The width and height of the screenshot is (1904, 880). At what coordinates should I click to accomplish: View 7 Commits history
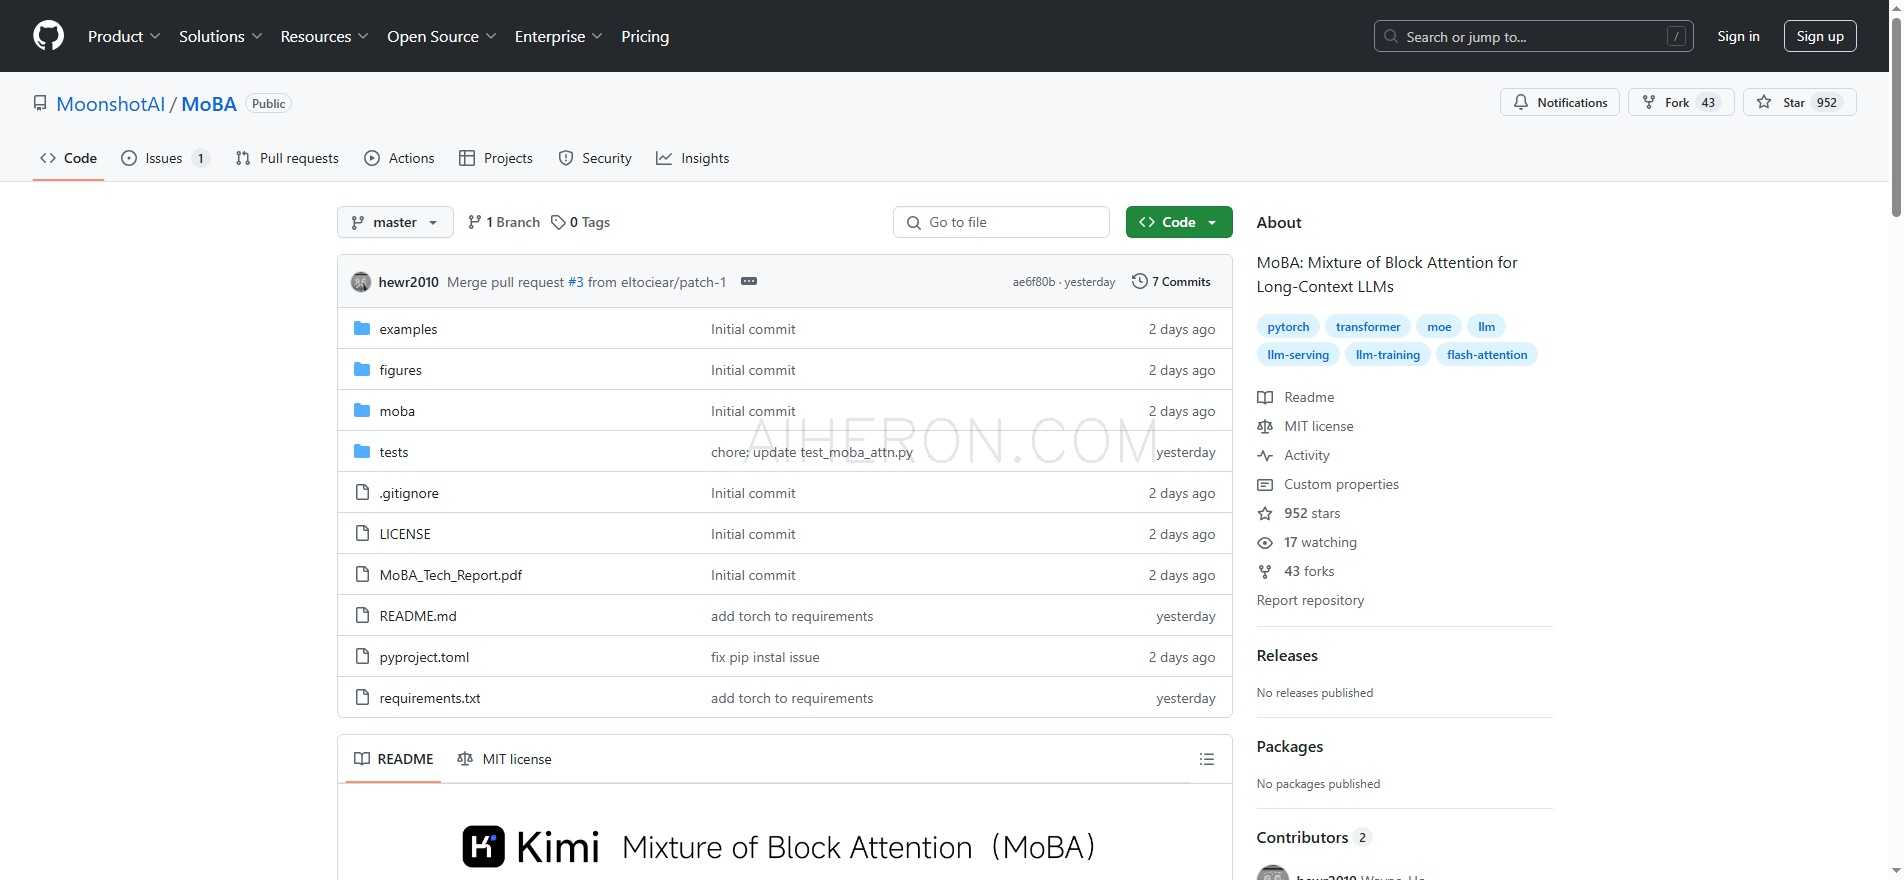coord(1171,282)
